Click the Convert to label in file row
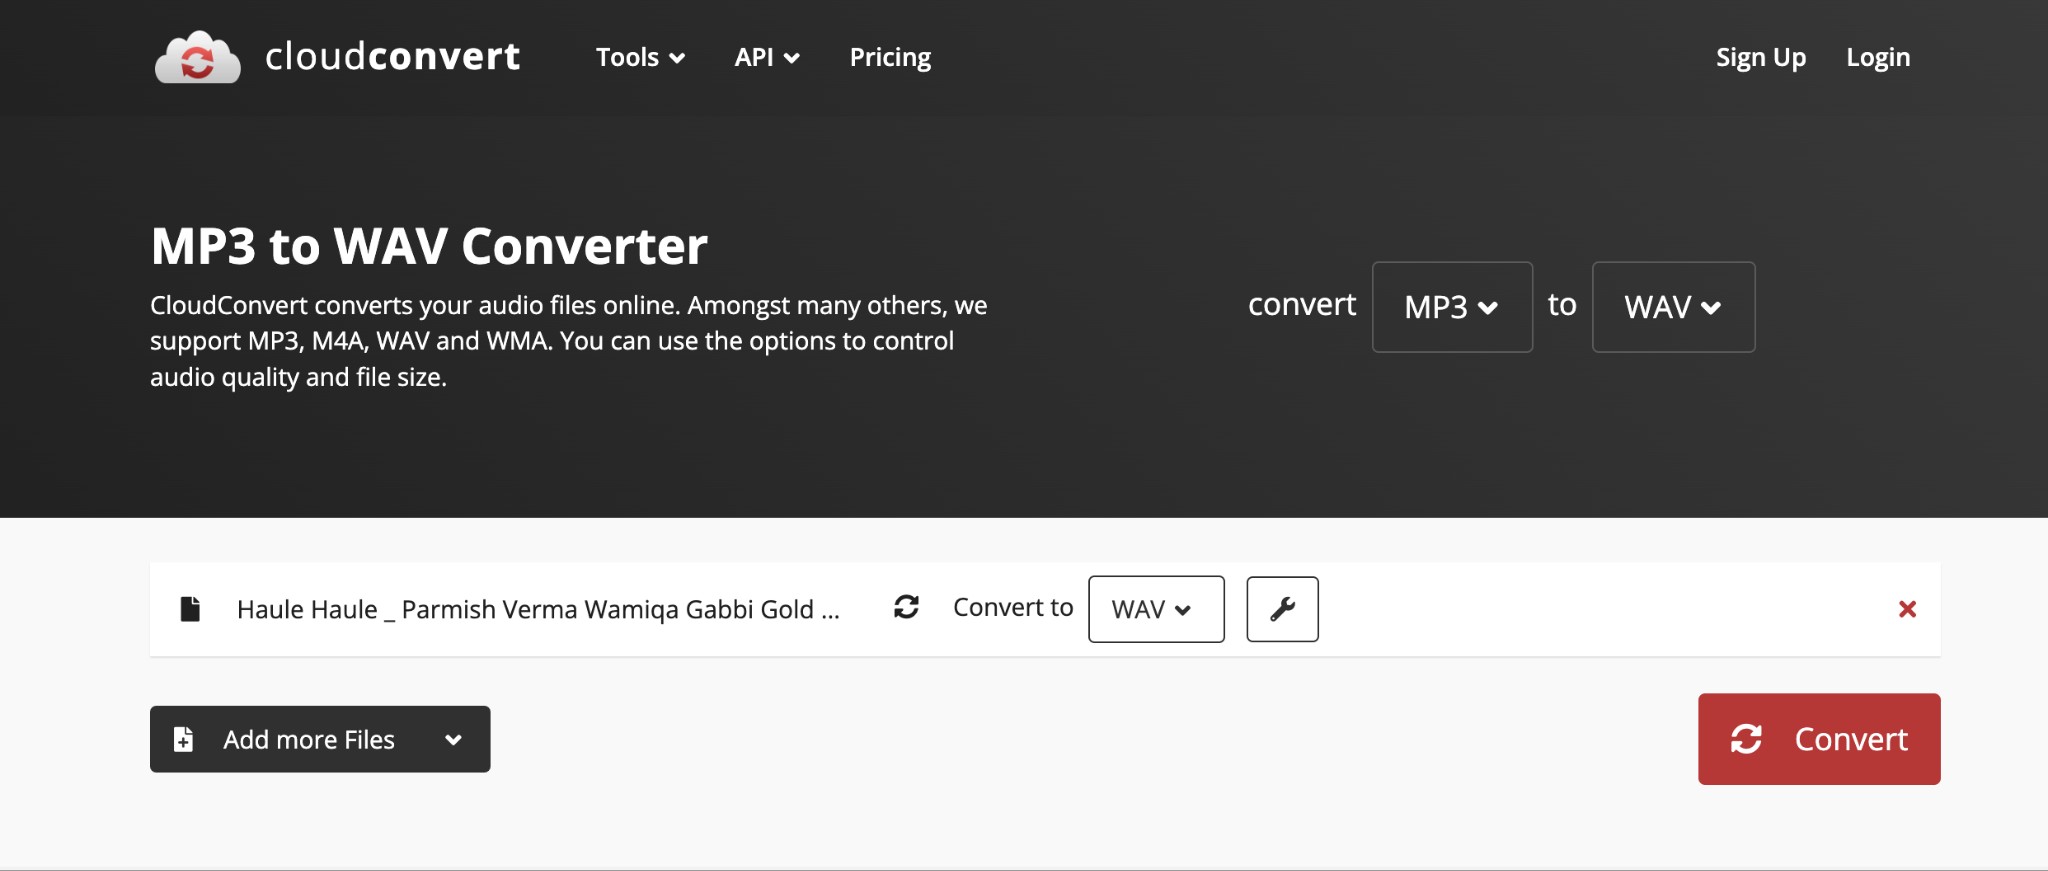The height and width of the screenshot is (871, 2048). click(x=1013, y=607)
